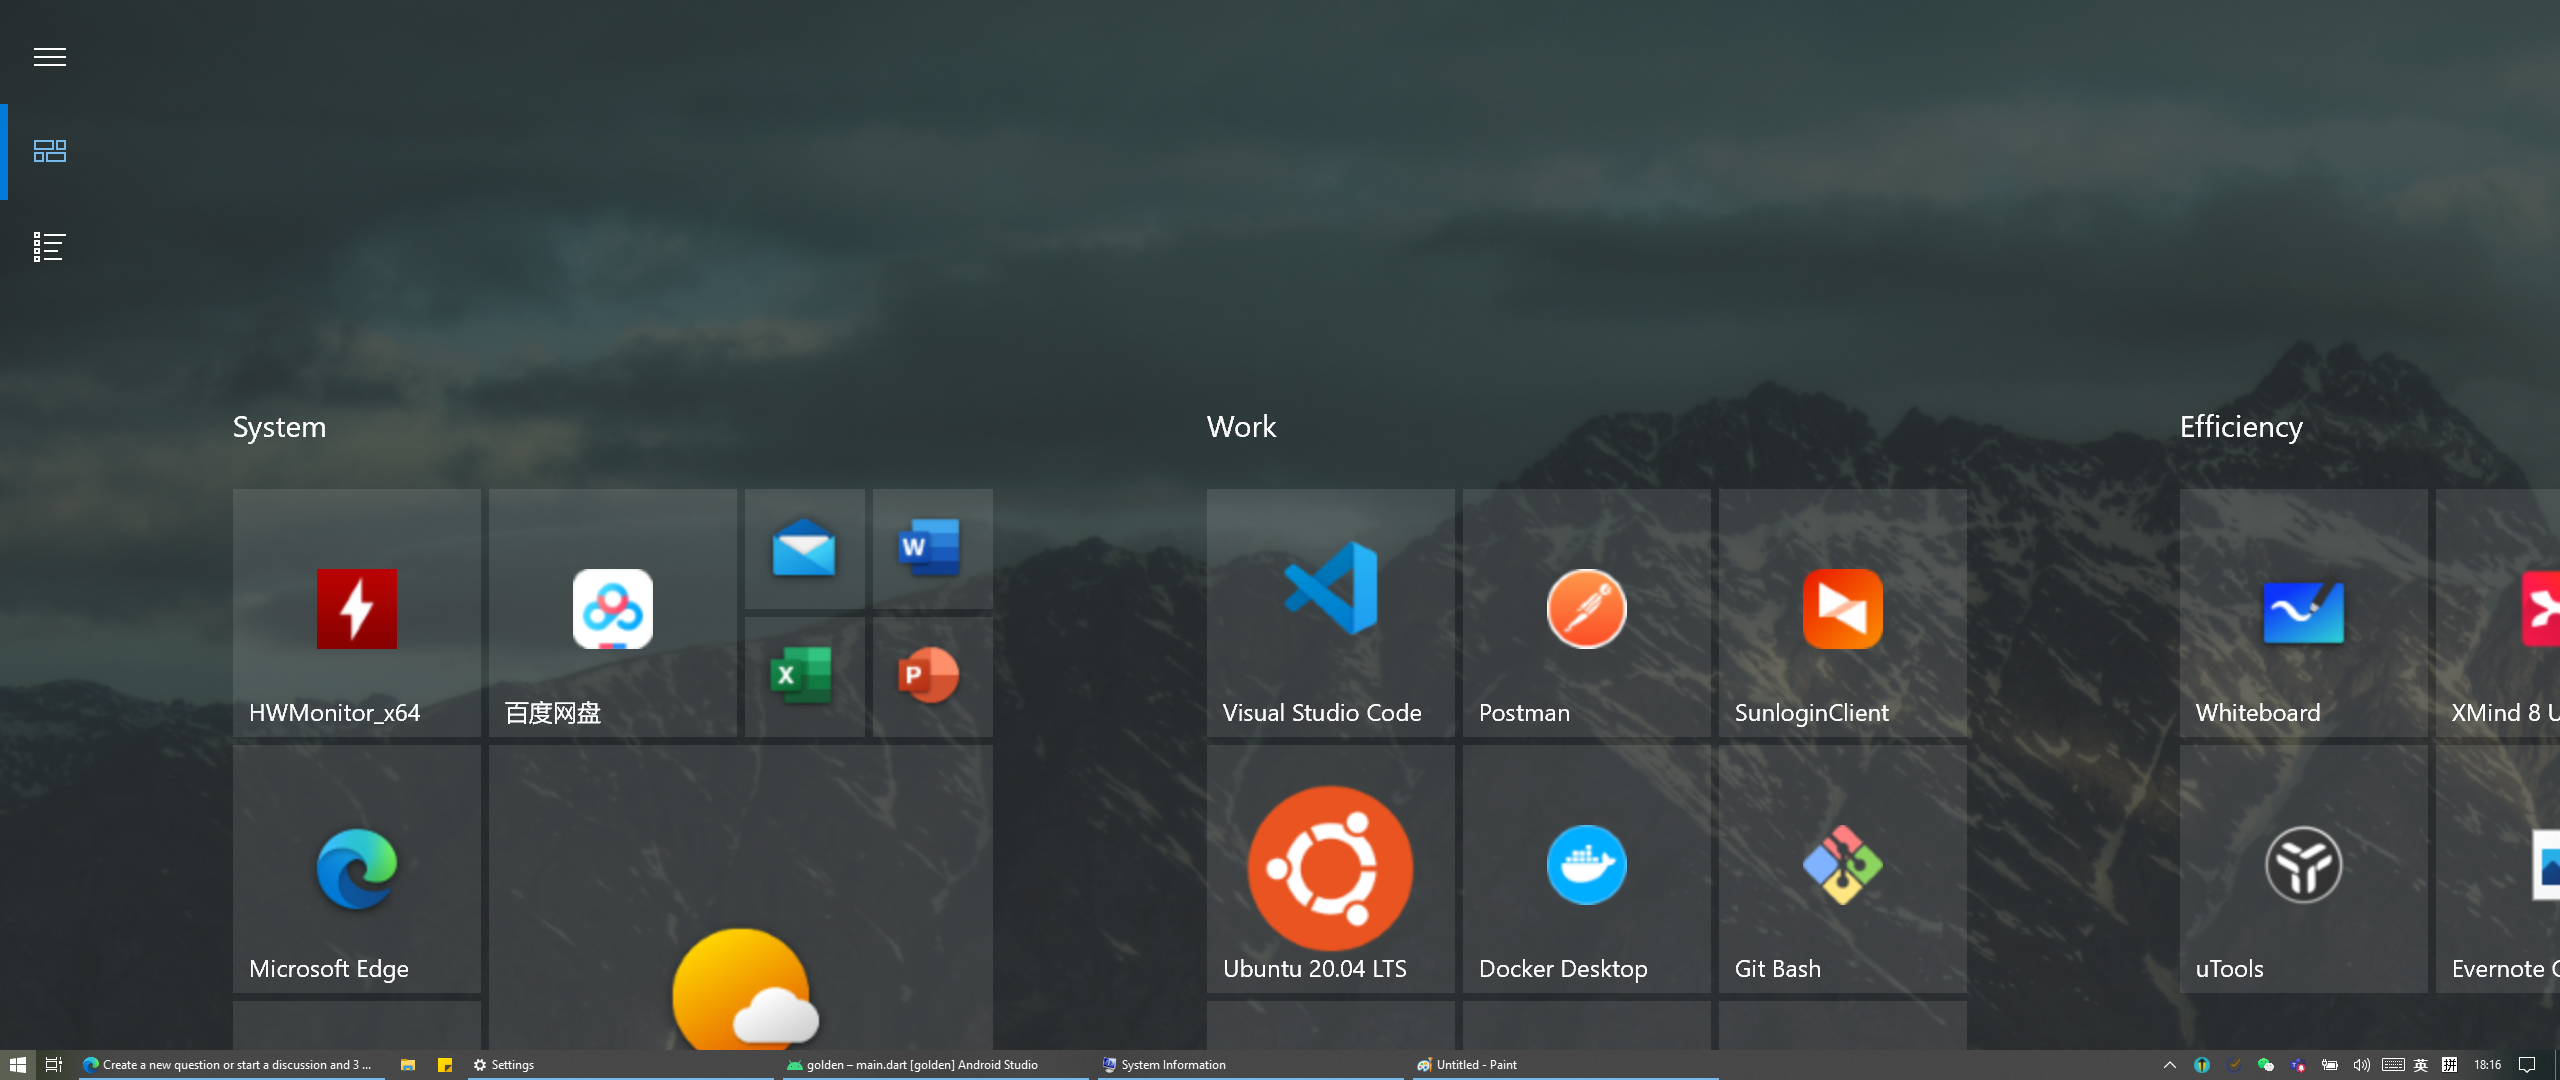Screen dimensions: 2560x1080
Task: Launch the uTools tile
Action: coord(2303,868)
